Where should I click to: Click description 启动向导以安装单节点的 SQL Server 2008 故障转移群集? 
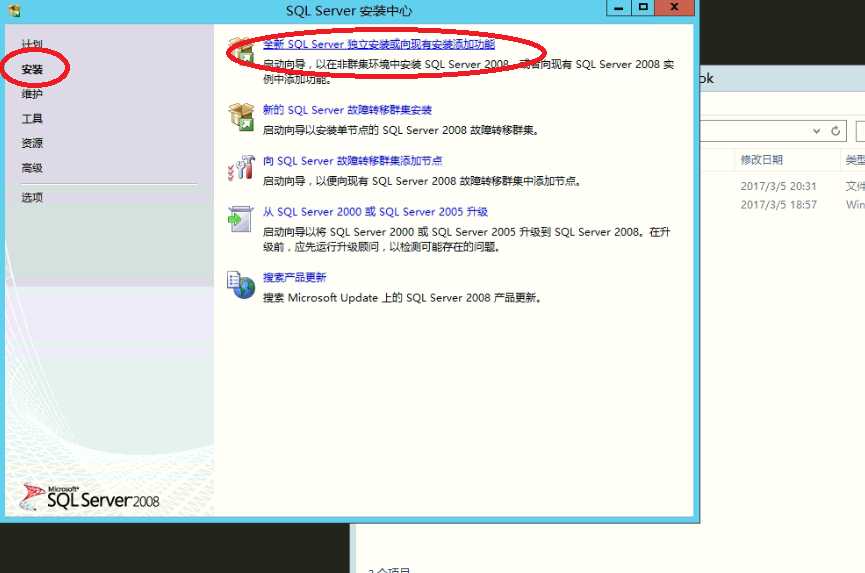pyautogui.click(x=401, y=130)
